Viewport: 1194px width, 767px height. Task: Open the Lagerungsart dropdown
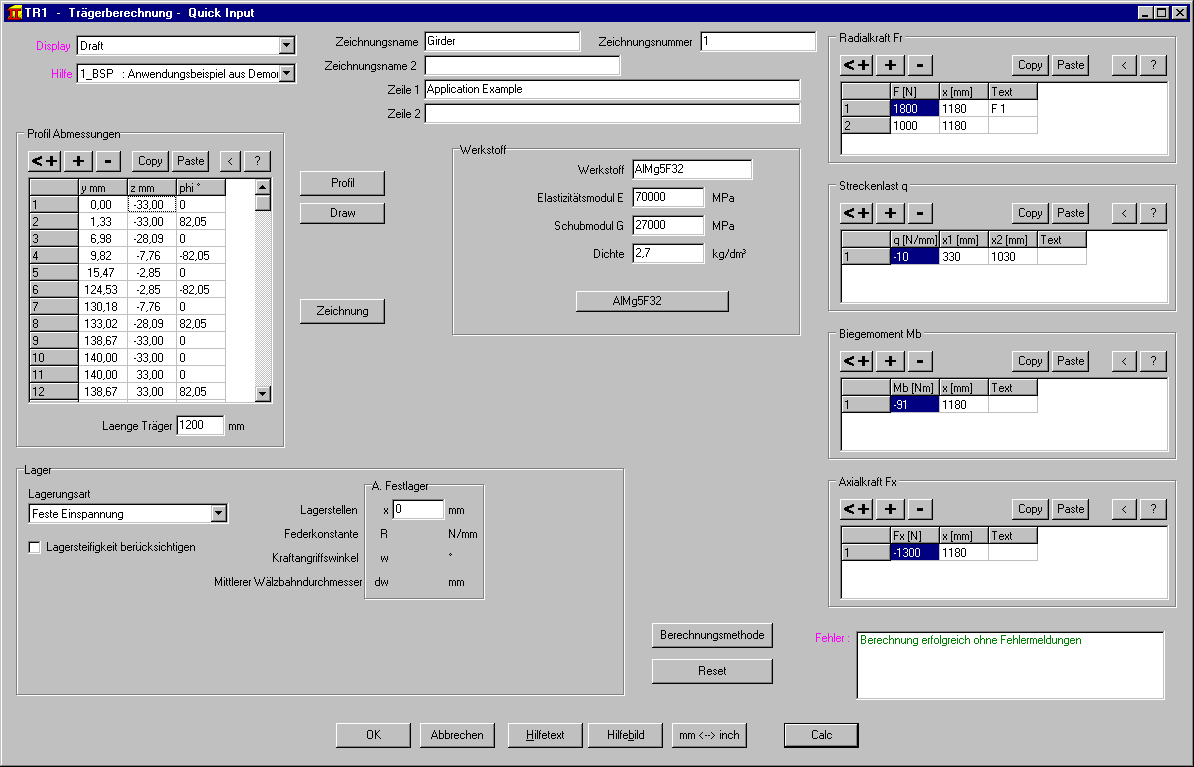219,514
